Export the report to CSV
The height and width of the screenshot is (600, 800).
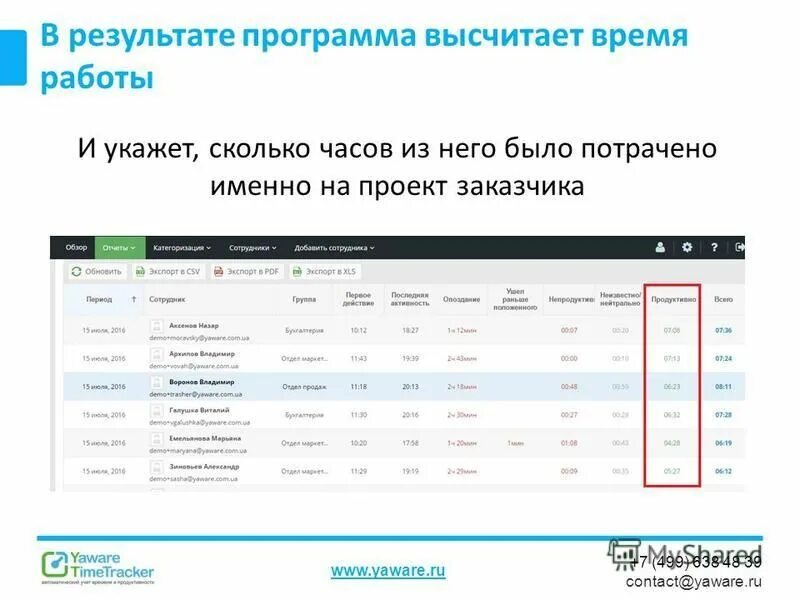[x=170, y=271]
